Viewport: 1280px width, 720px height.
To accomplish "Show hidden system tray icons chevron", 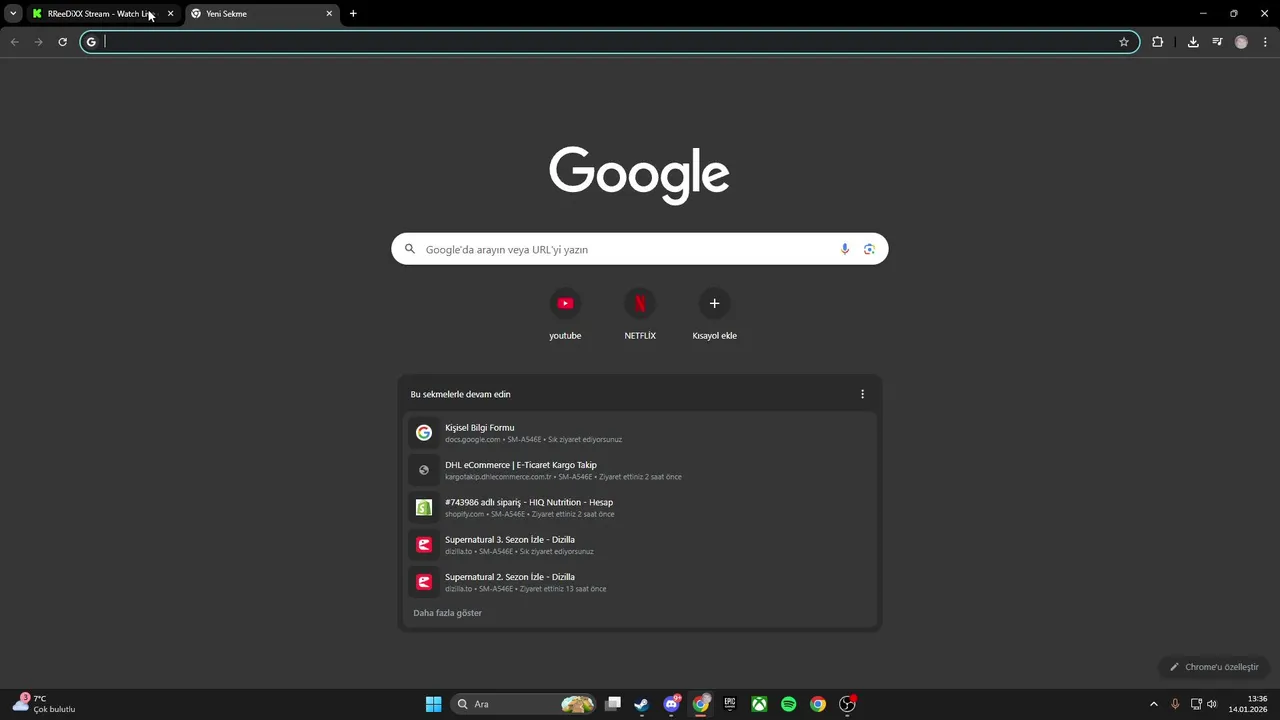I will pyautogui.click(x=1154, y=704).
